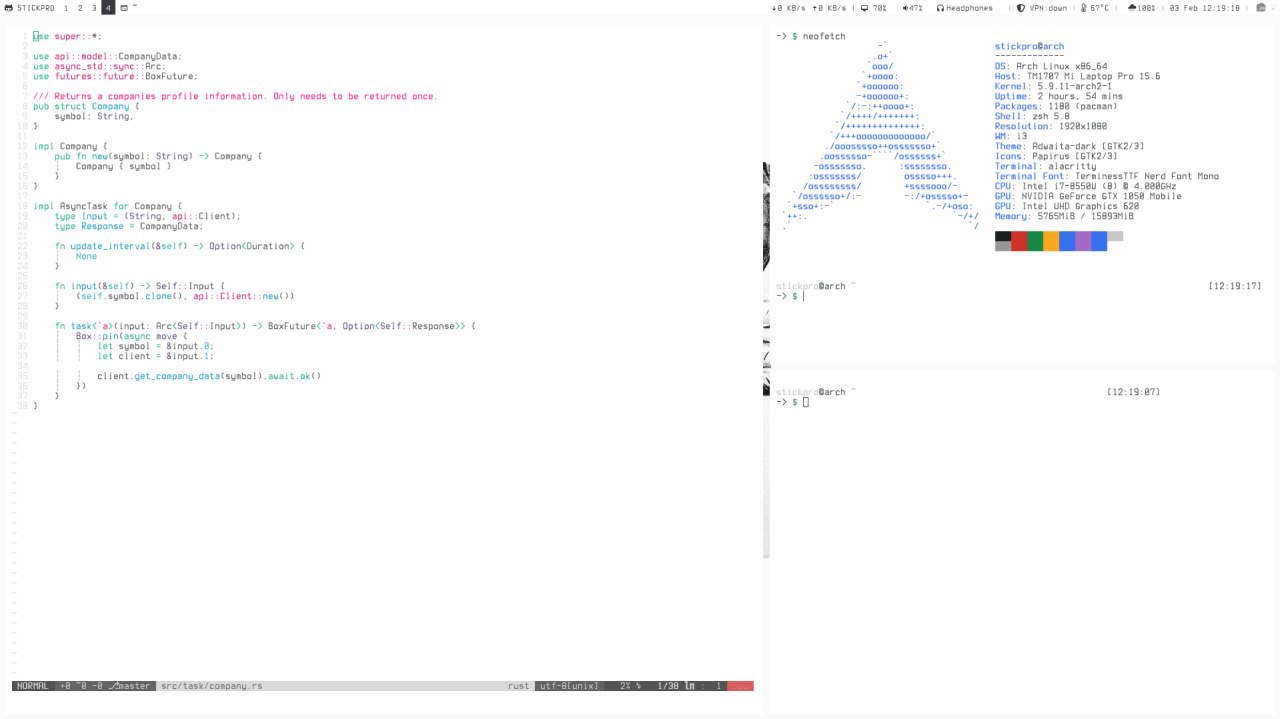Click the GPU: NVIDIA GeForce GTX 1050 line

coord(1088,196)
